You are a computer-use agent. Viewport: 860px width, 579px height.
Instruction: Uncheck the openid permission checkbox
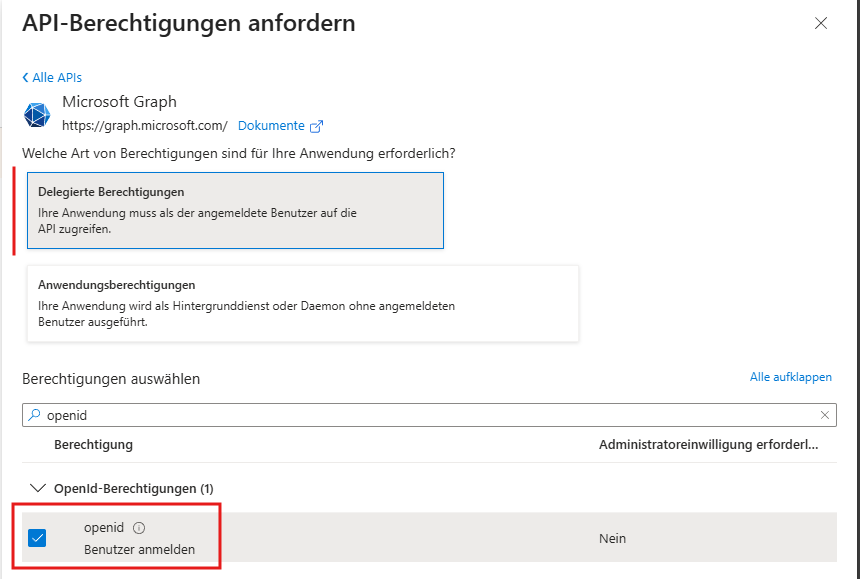pyautogui.click(x=37, y=538)
